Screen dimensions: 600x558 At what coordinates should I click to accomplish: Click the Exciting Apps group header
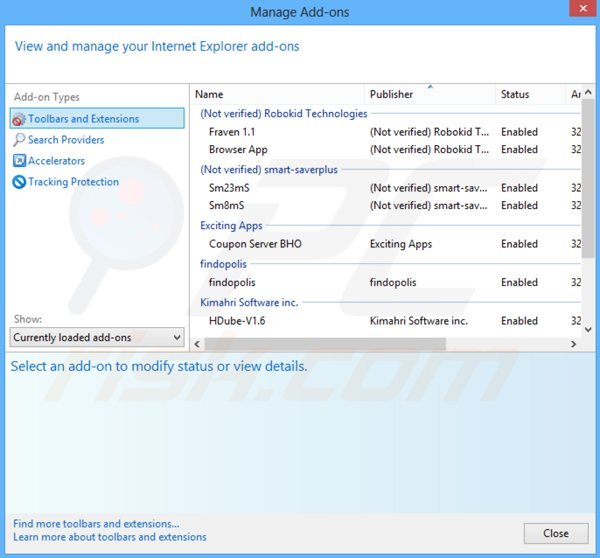pos(231,226)
